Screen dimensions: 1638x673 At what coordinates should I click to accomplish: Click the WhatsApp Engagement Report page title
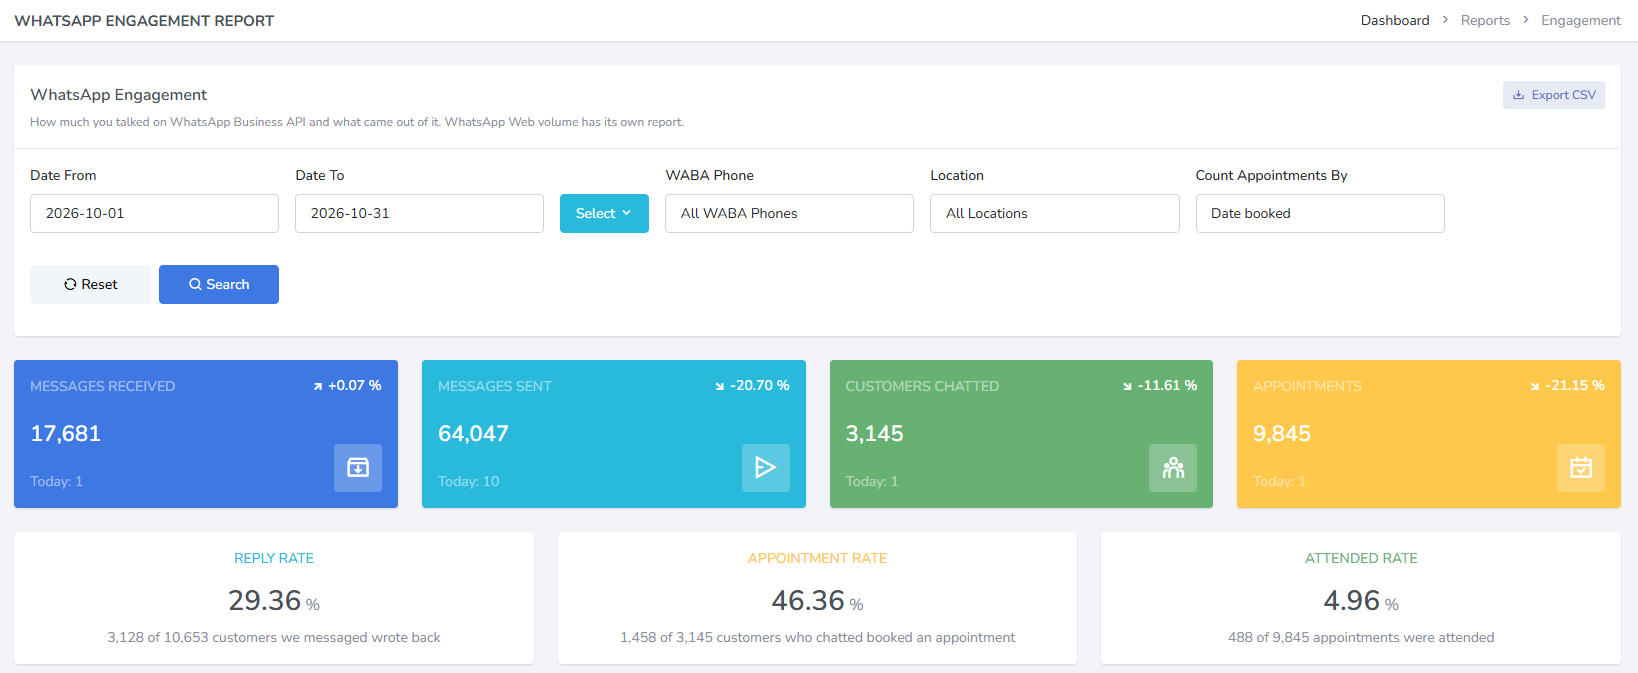click(x=144, y=20)
